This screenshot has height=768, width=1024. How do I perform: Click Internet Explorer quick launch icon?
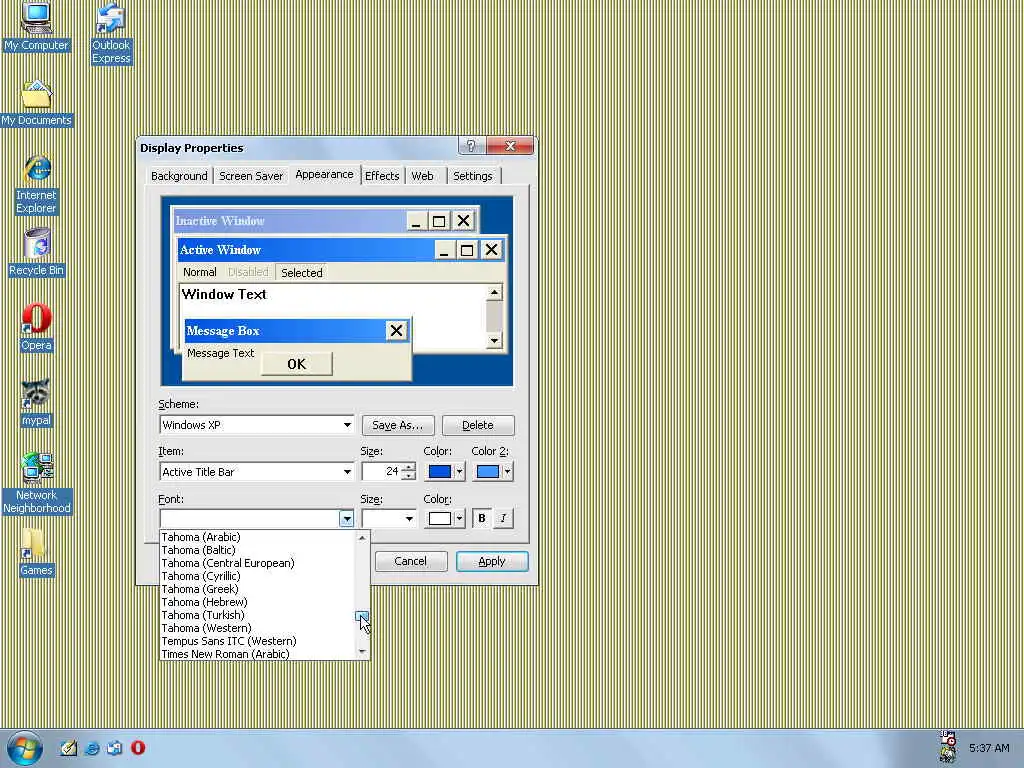[x=92, y=748]
